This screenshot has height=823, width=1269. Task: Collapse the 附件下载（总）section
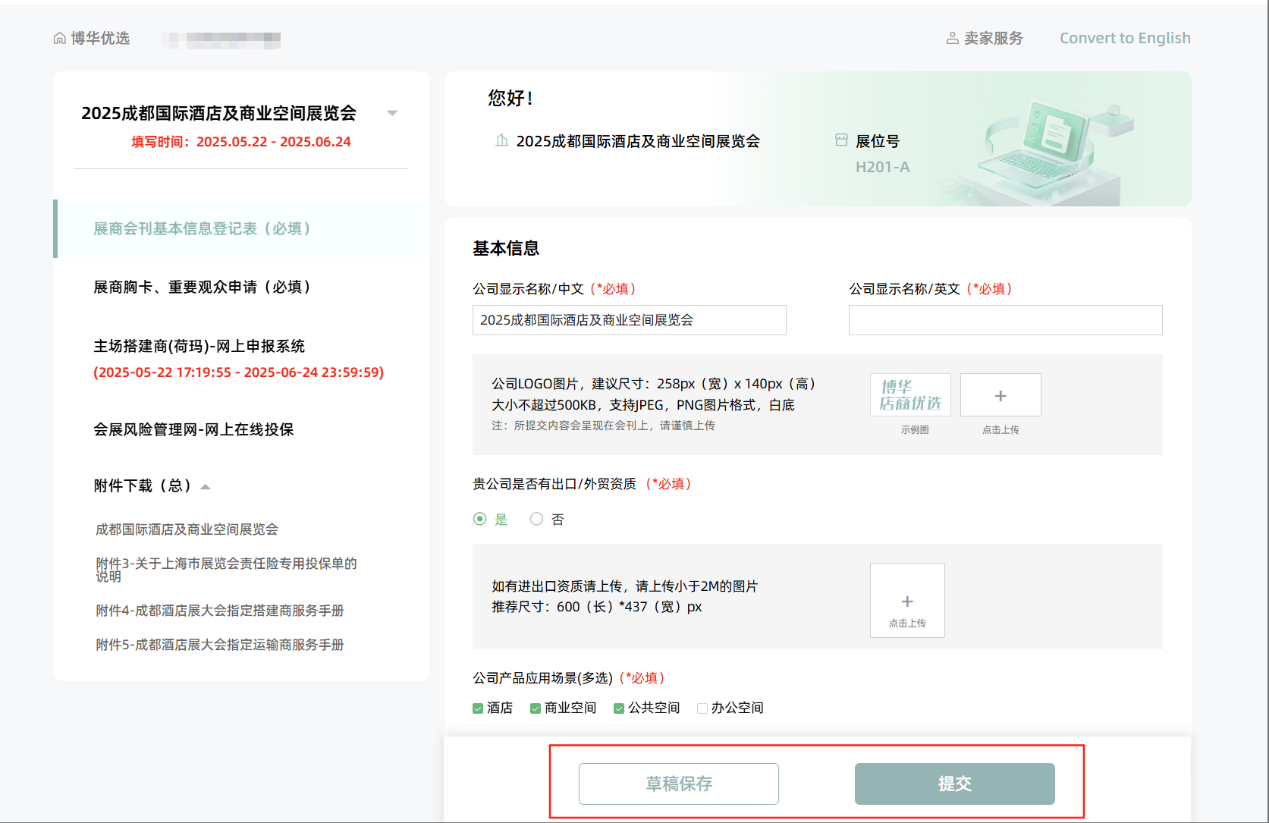[205, 487]
